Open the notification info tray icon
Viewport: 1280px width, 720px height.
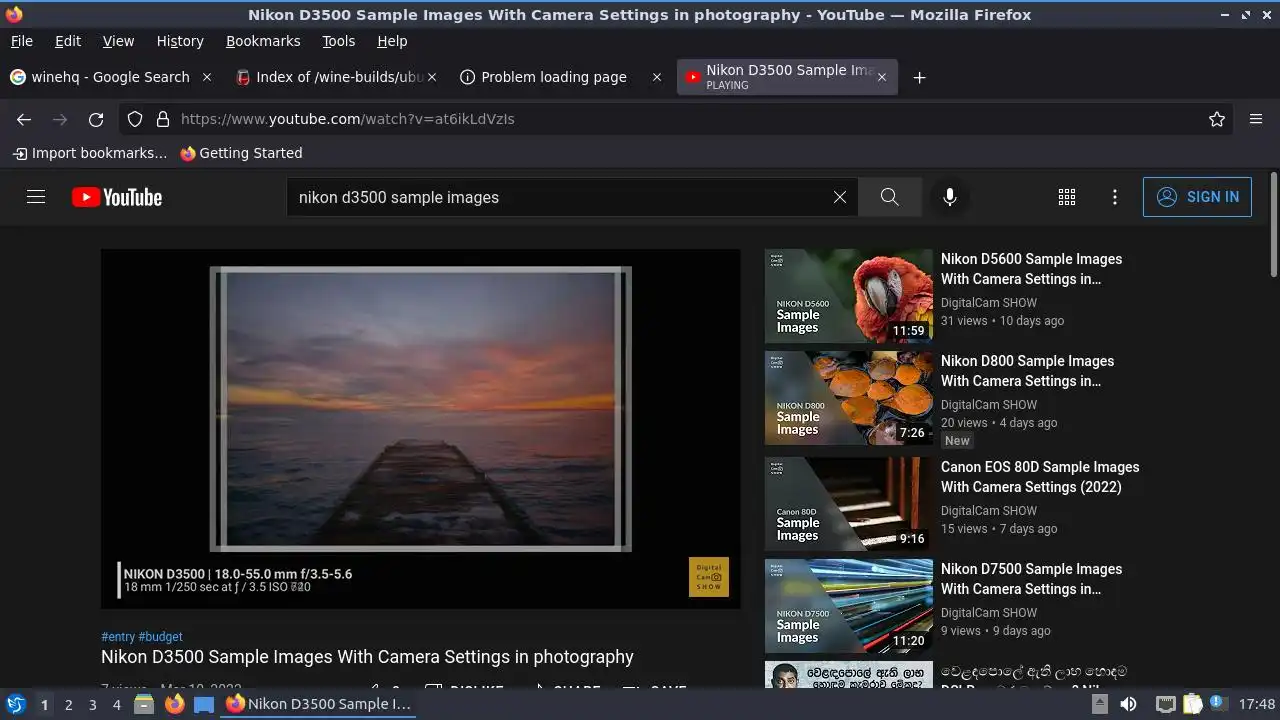[x=1219, y=704]
